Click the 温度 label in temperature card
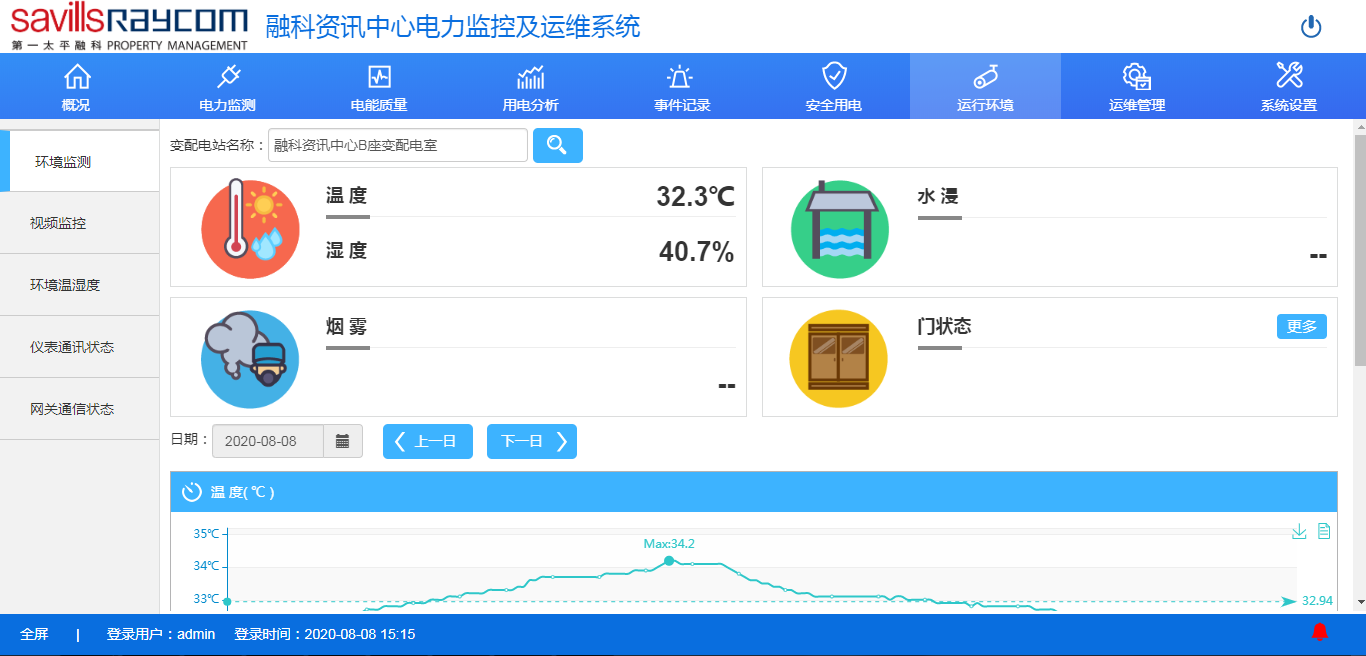 pyautogui.click(x=347, y=196)
